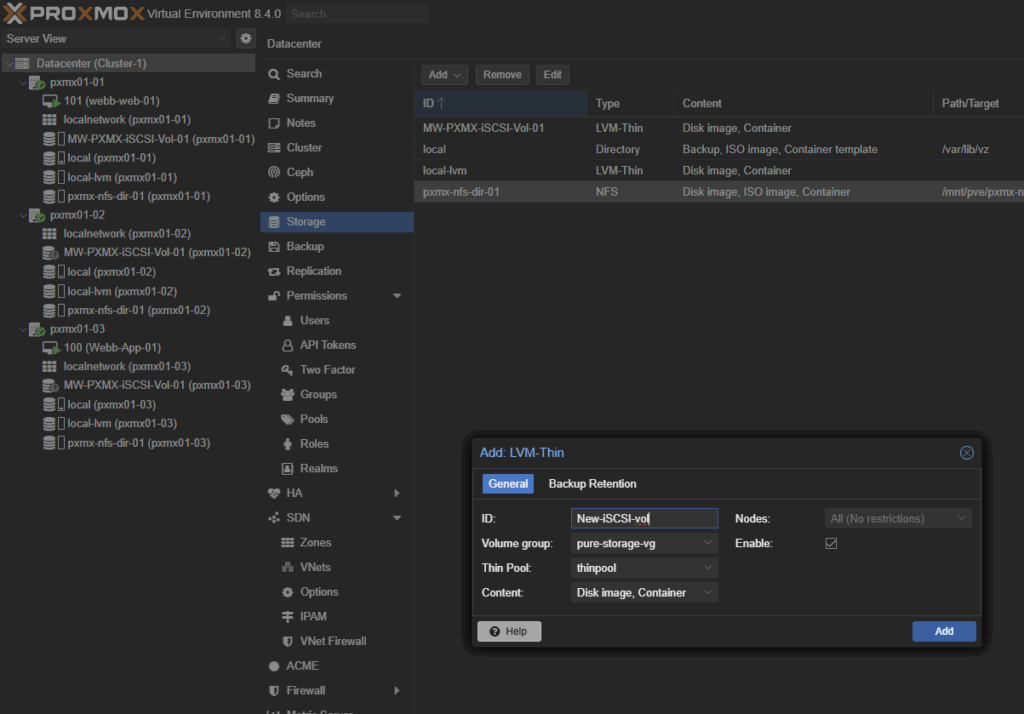Select local (pxmx01-03) in the tree

pyautogui.click(x=111, y=405)
